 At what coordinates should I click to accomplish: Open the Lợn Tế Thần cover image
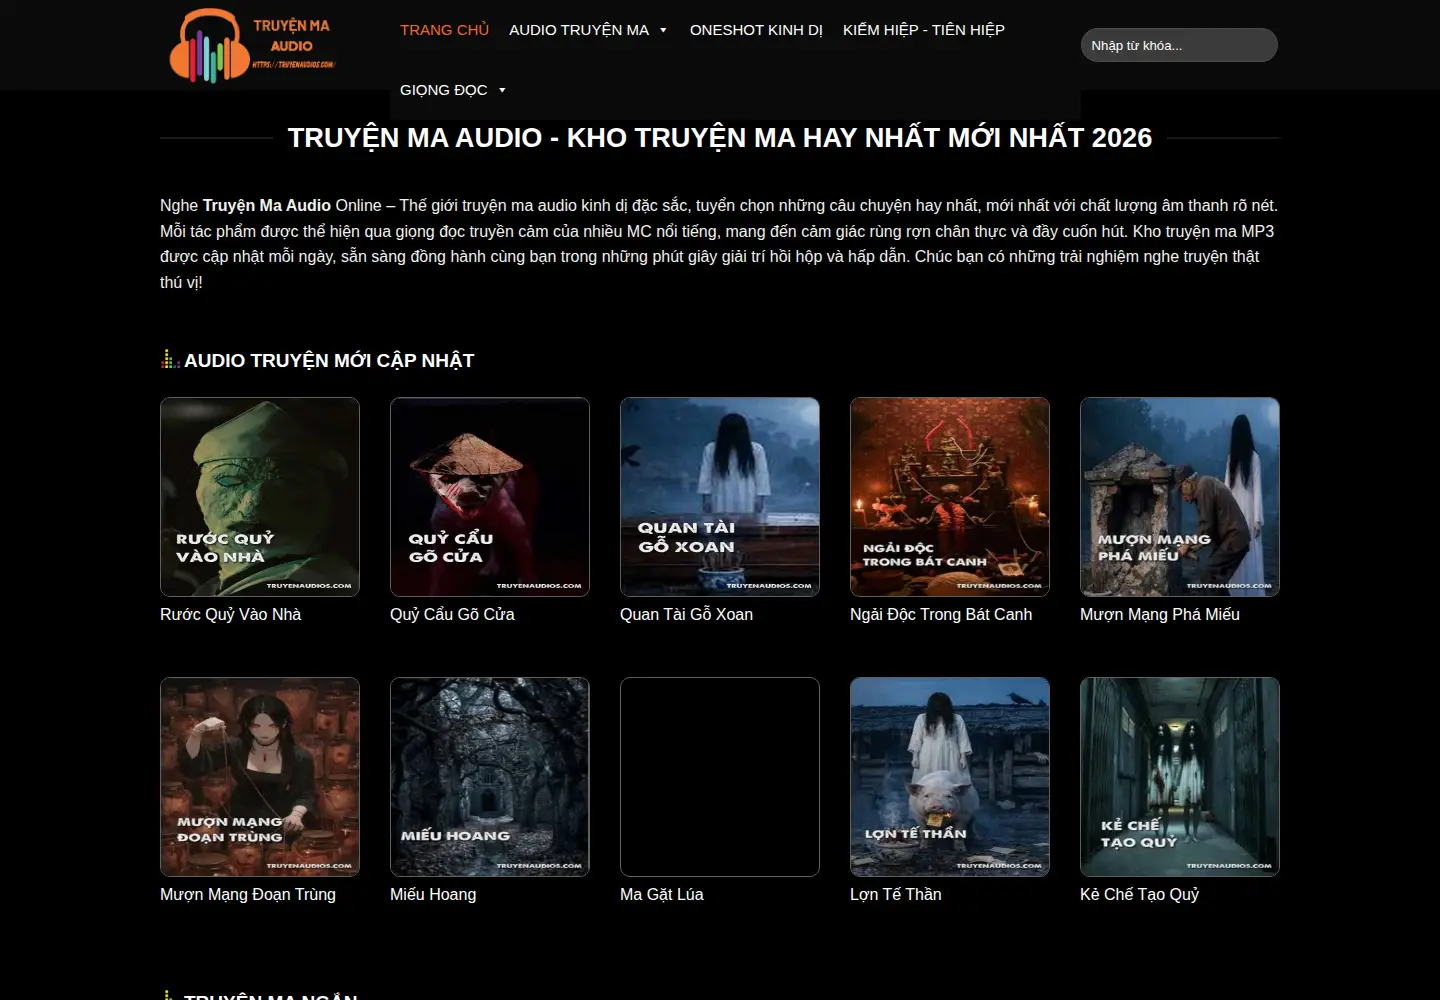(x=950, y=777)
